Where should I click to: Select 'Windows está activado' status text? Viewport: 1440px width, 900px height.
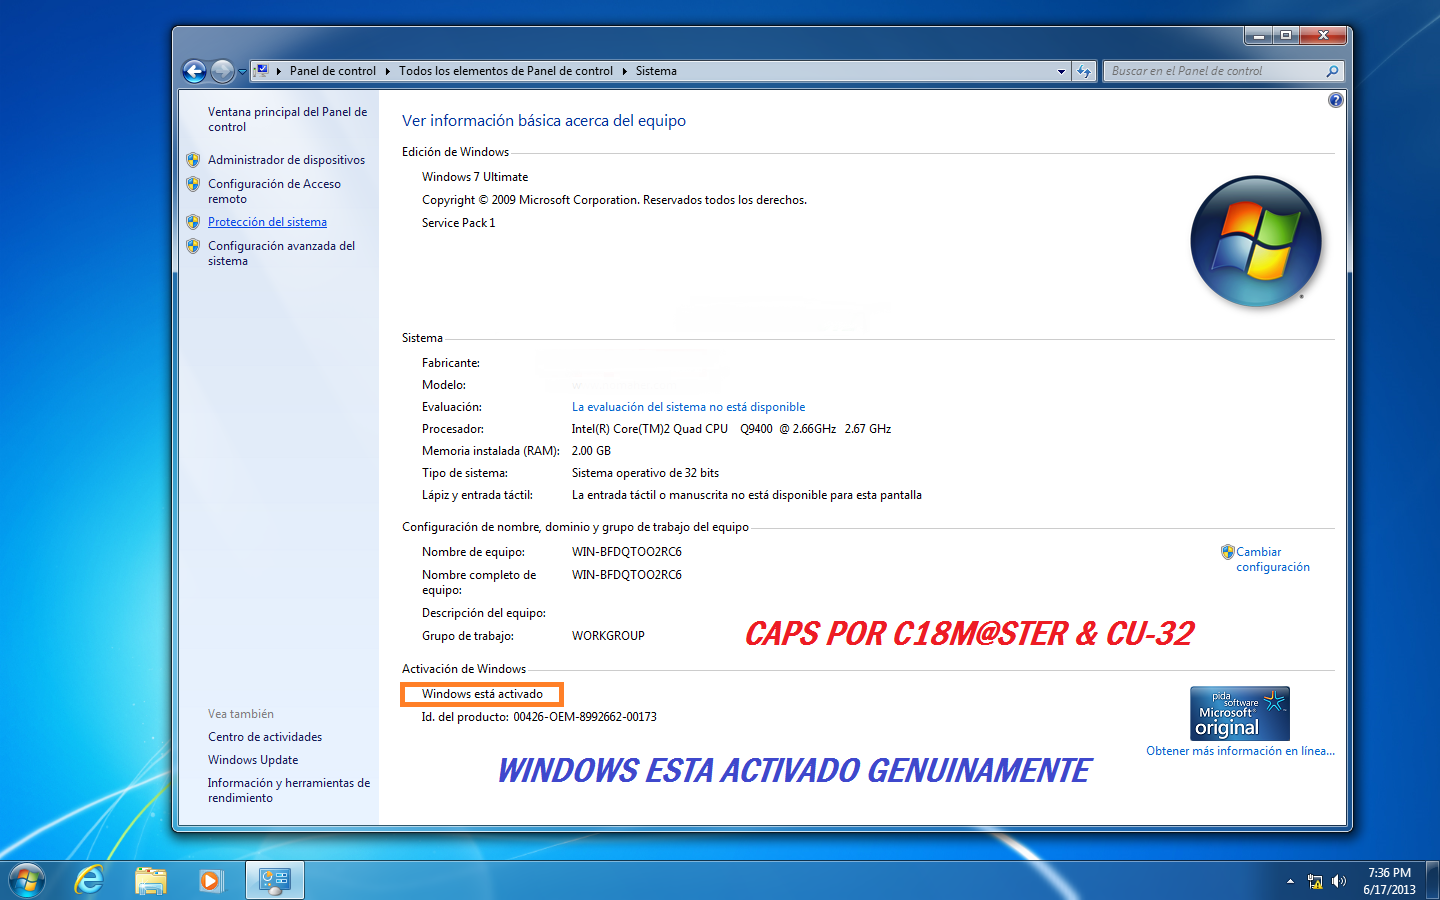(x=482, y=694)
